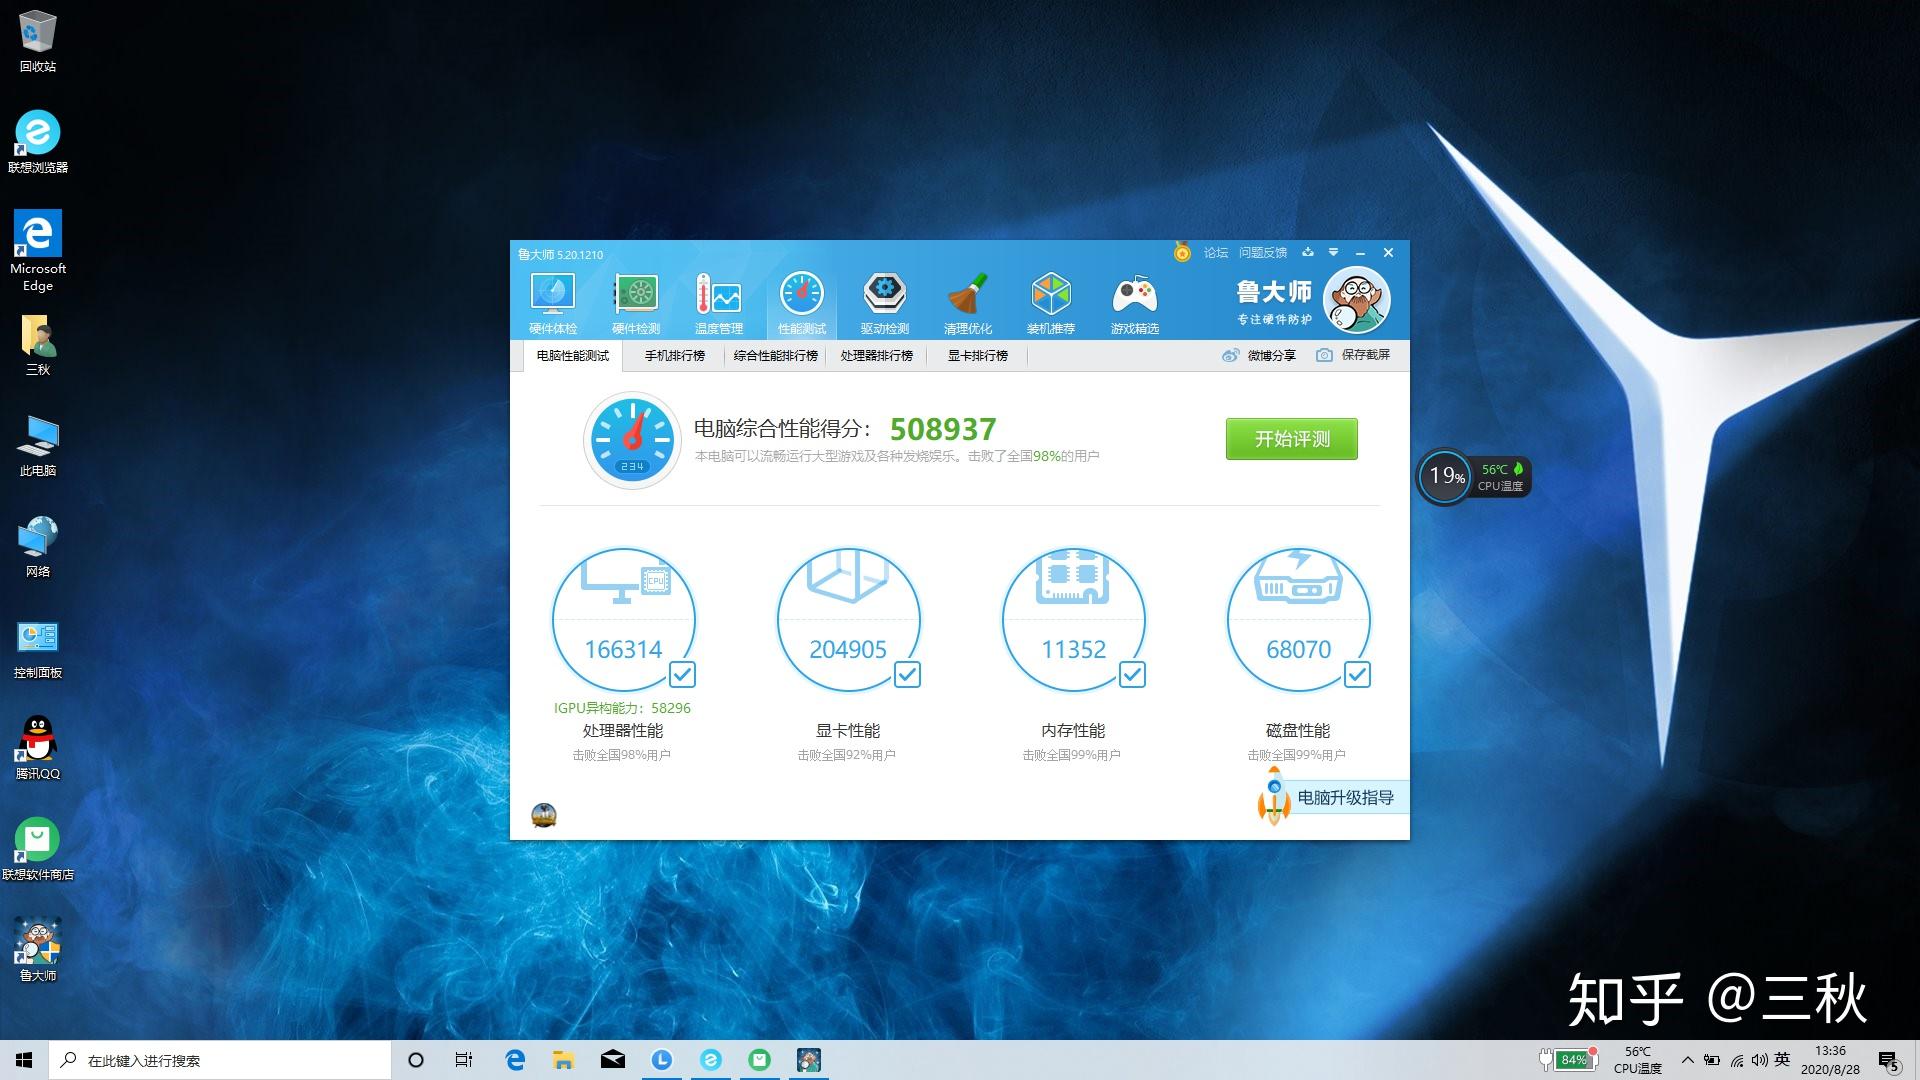Click the green 开始评测 button
The height and width of the screenshot is (1080, 1920).
1292,439
